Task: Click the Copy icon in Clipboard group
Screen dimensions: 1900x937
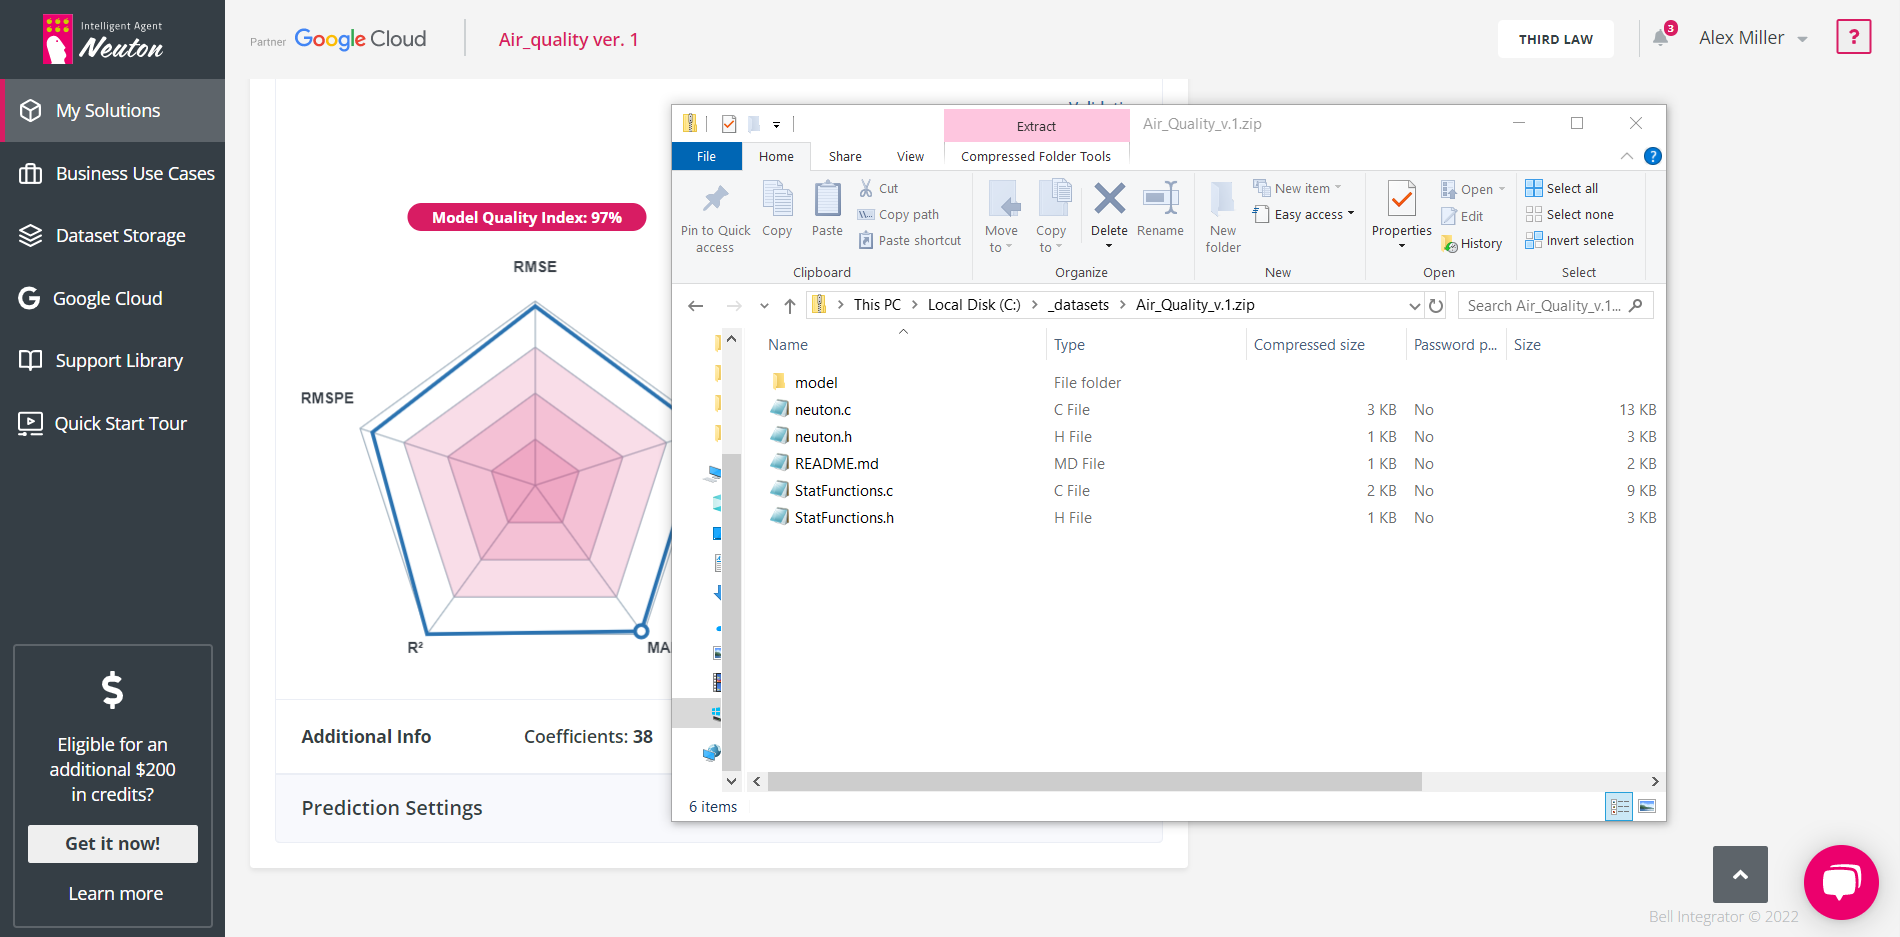Action: pyautogui.click(x=777, y=199)
